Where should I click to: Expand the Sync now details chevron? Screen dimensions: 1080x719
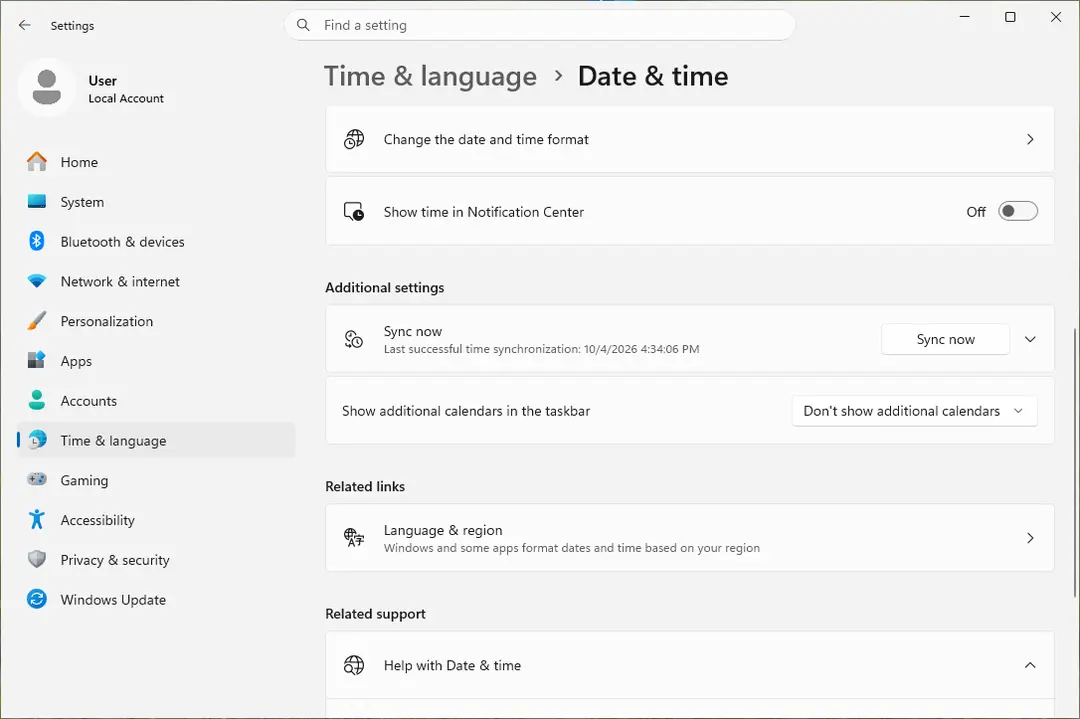click(1030, 340)
